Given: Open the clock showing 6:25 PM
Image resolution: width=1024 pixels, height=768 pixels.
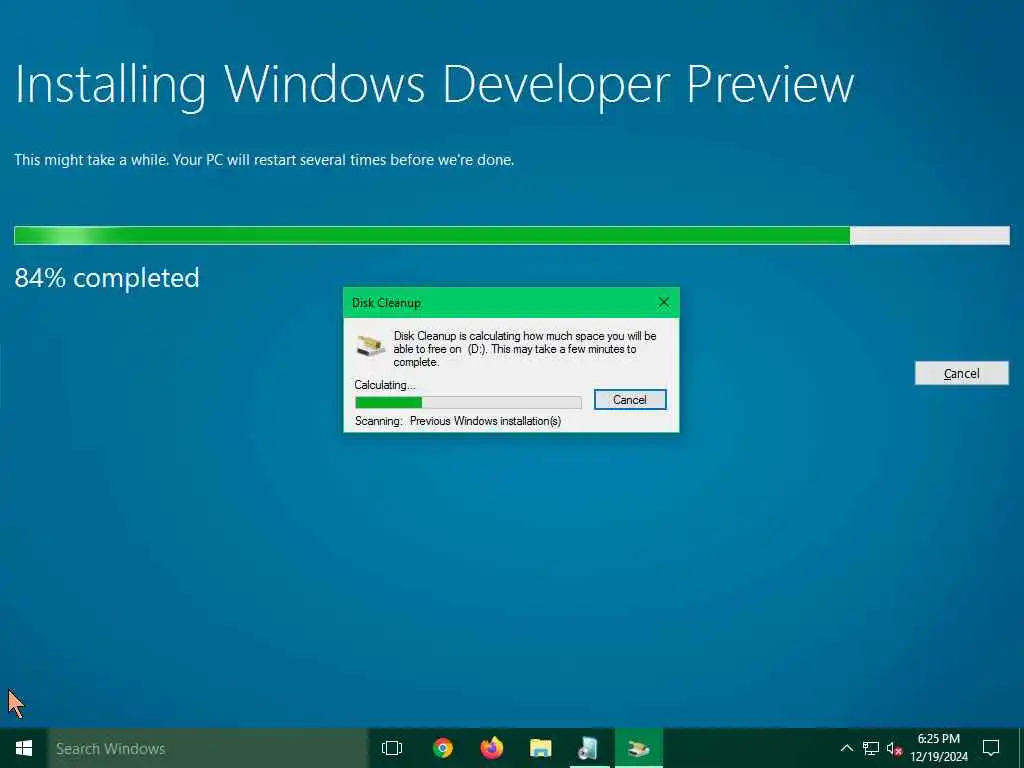Looking at the screenshot, I should point(939,748).
